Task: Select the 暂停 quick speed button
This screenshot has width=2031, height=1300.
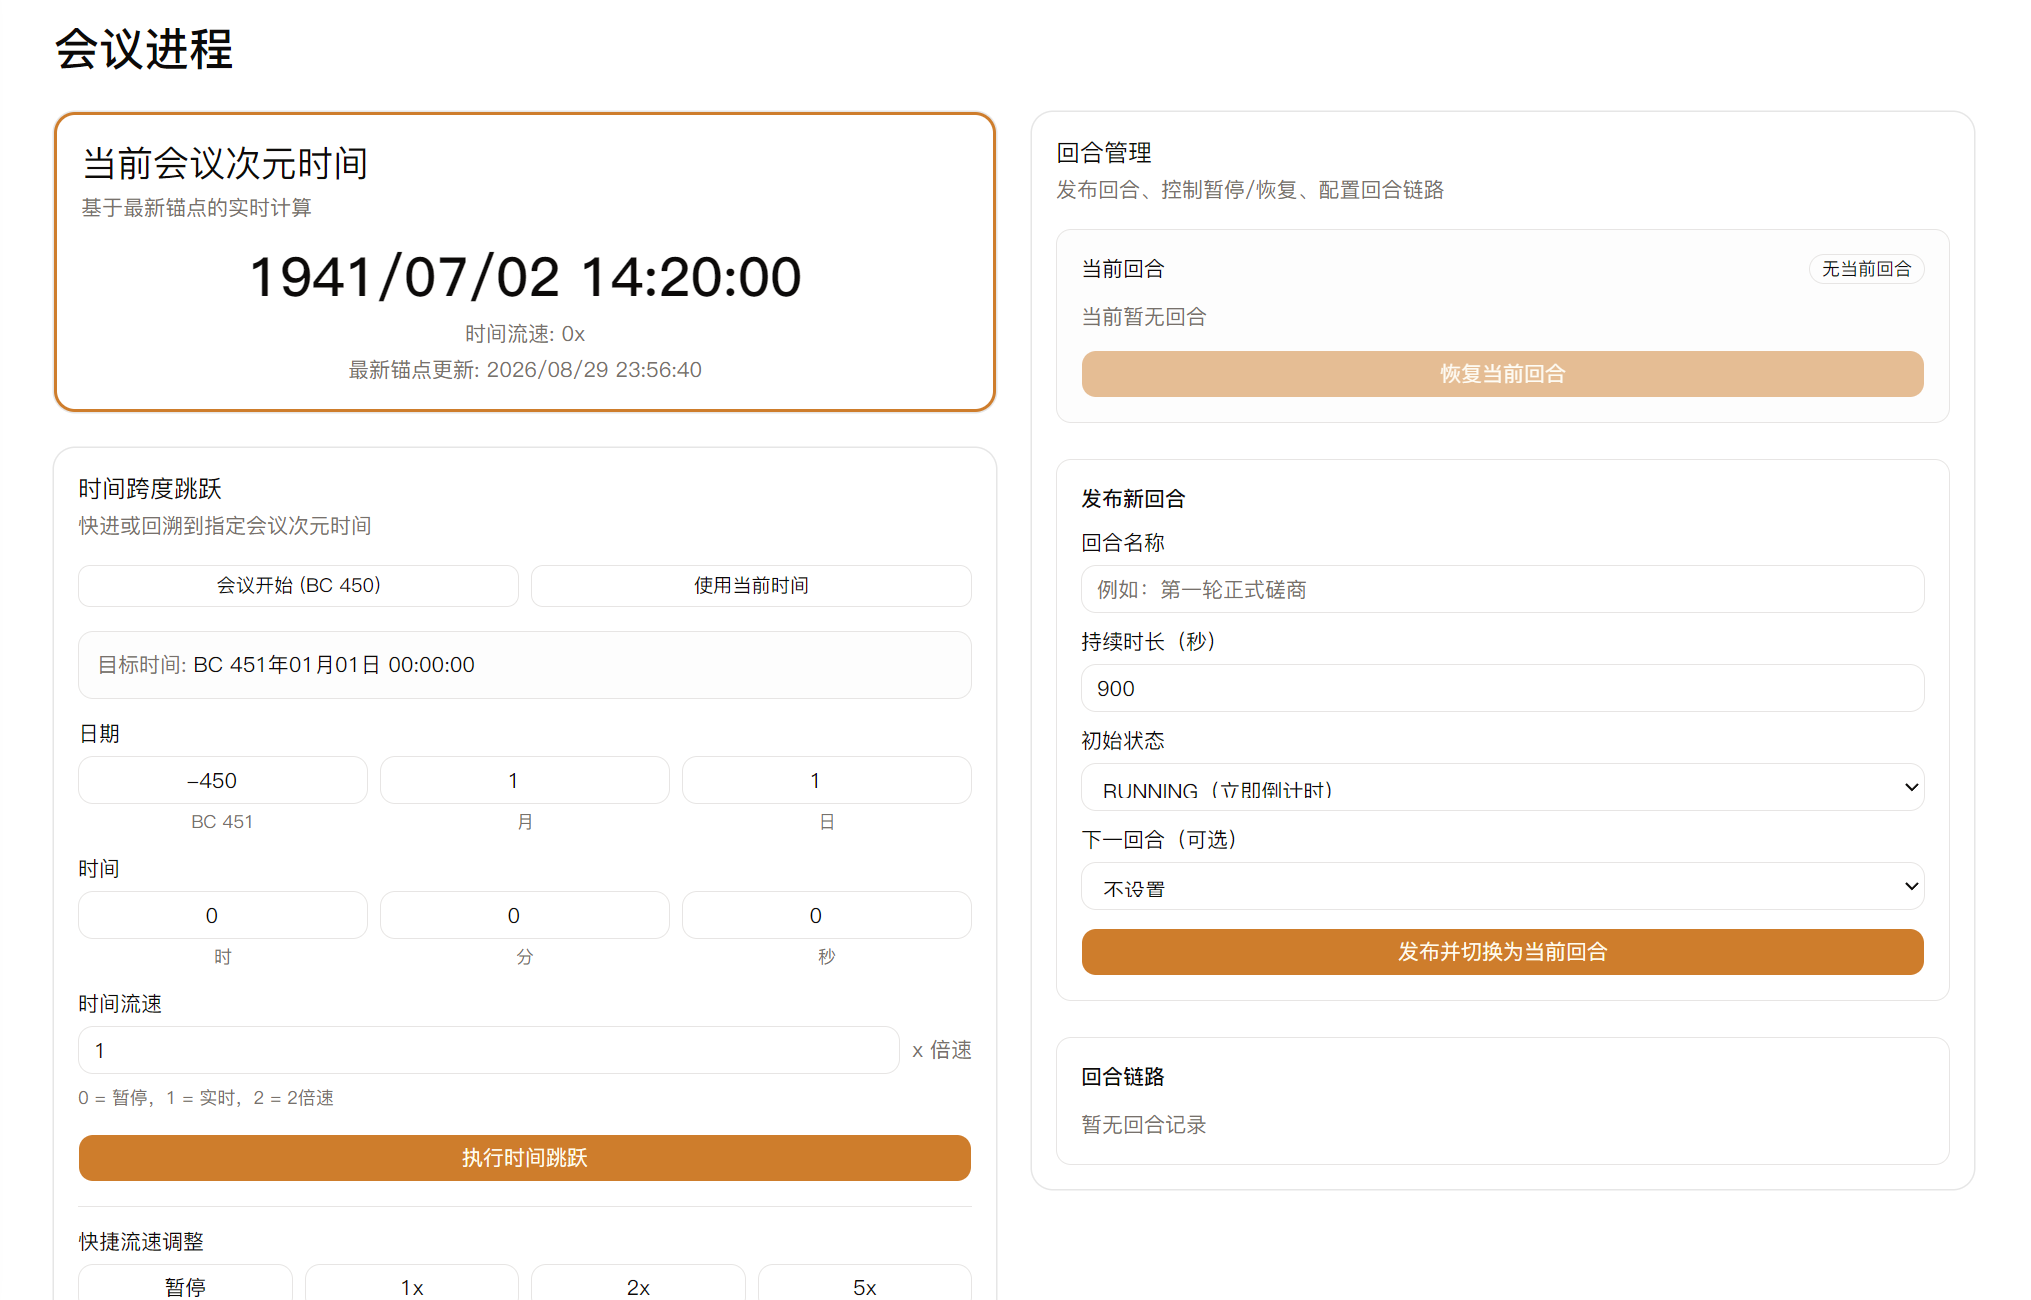Action: click(185, 1284)
